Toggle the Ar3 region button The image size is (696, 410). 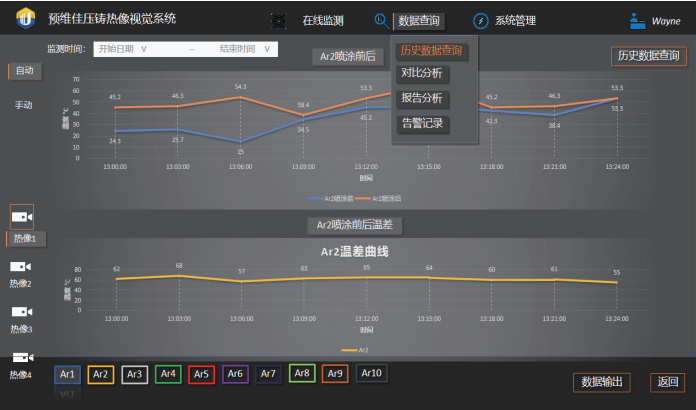coord(134,375)
